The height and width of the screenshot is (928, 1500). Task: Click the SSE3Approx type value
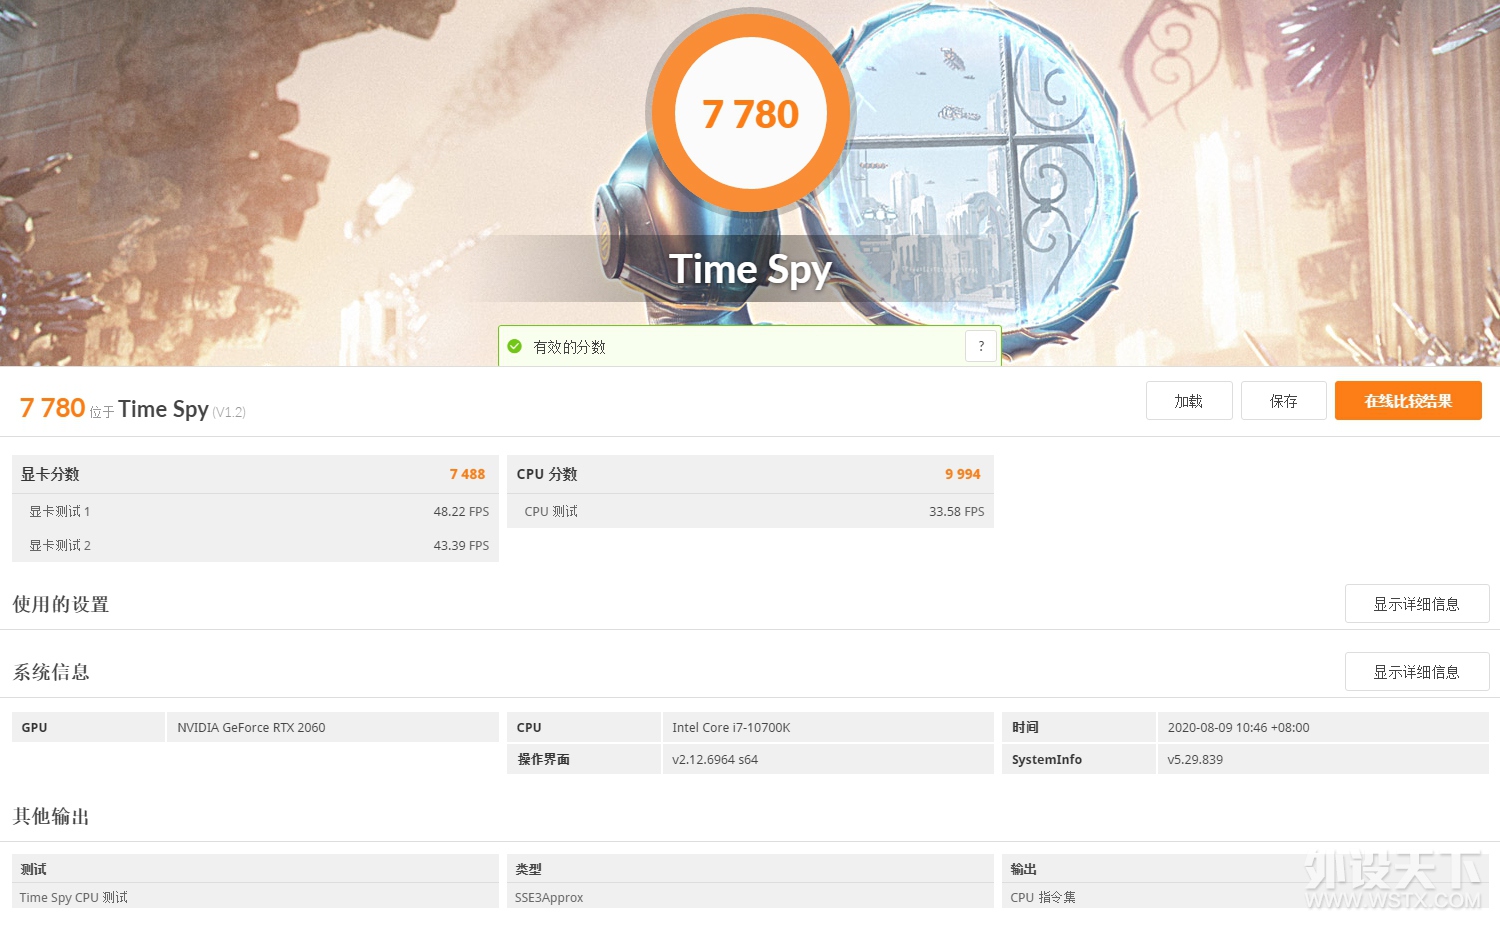click(x=549, y=897)
